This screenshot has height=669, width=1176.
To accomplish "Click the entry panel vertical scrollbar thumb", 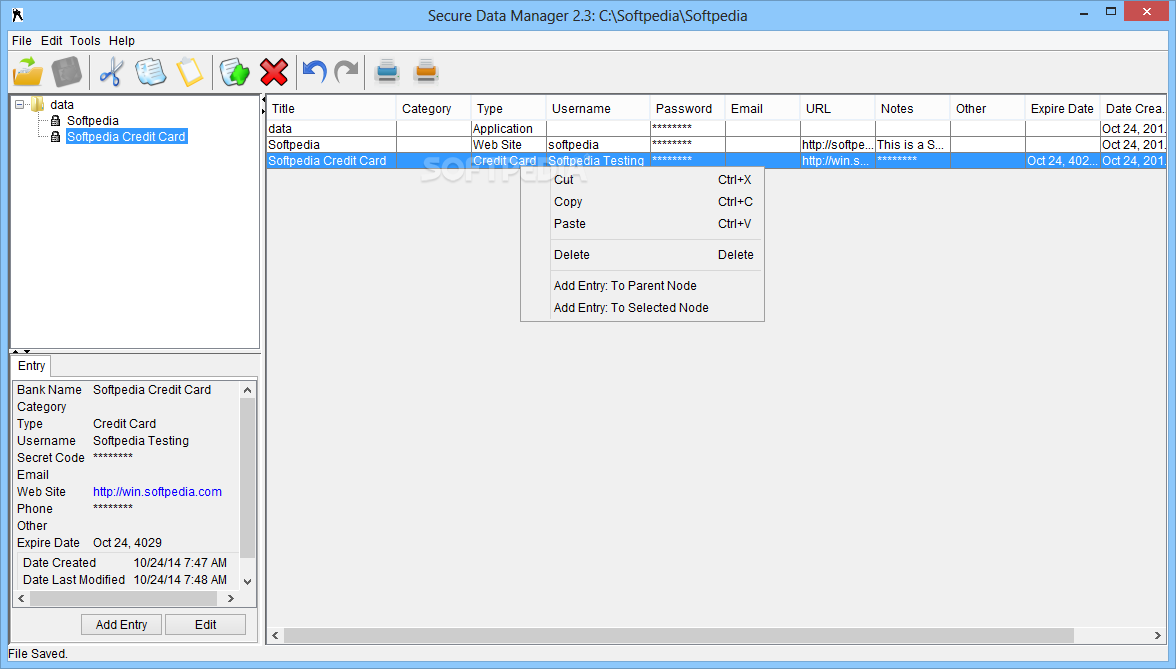I will tap(248, 478).
